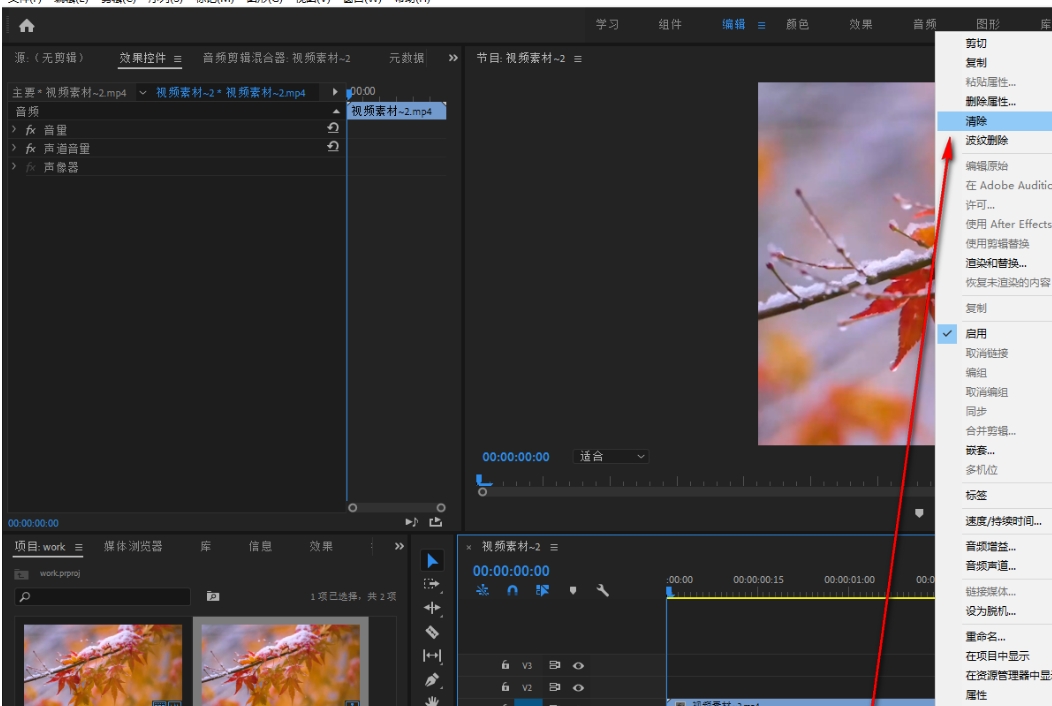1052x706 pixels.
Task: Add a marker in the timeline header
Action: coord(572,591)
